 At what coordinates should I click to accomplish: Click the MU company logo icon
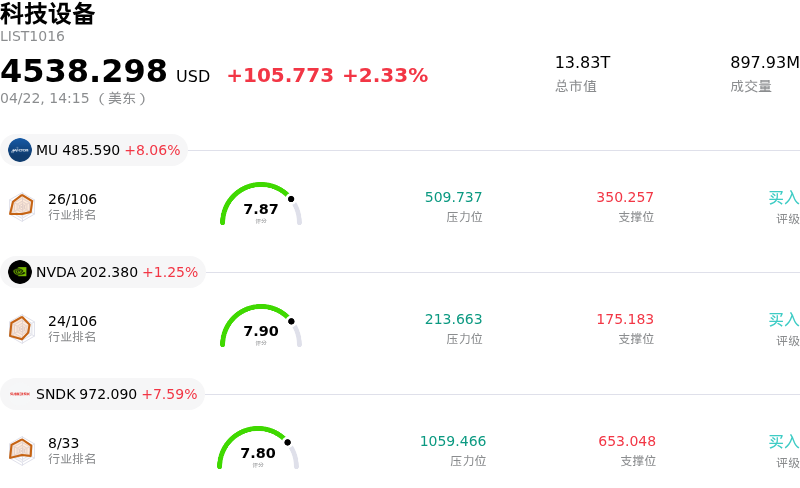(20, 150)
